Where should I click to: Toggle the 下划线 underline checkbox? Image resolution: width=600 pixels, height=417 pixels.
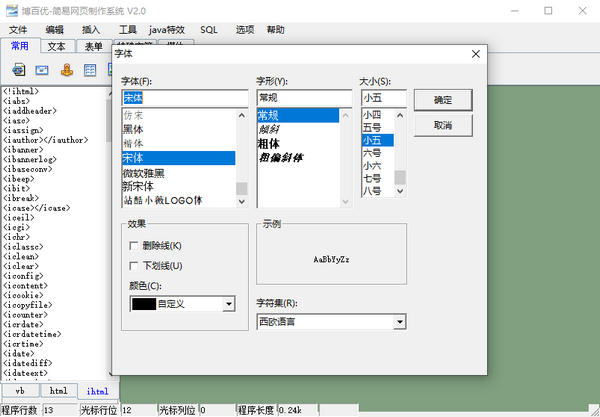click(134, 265)
